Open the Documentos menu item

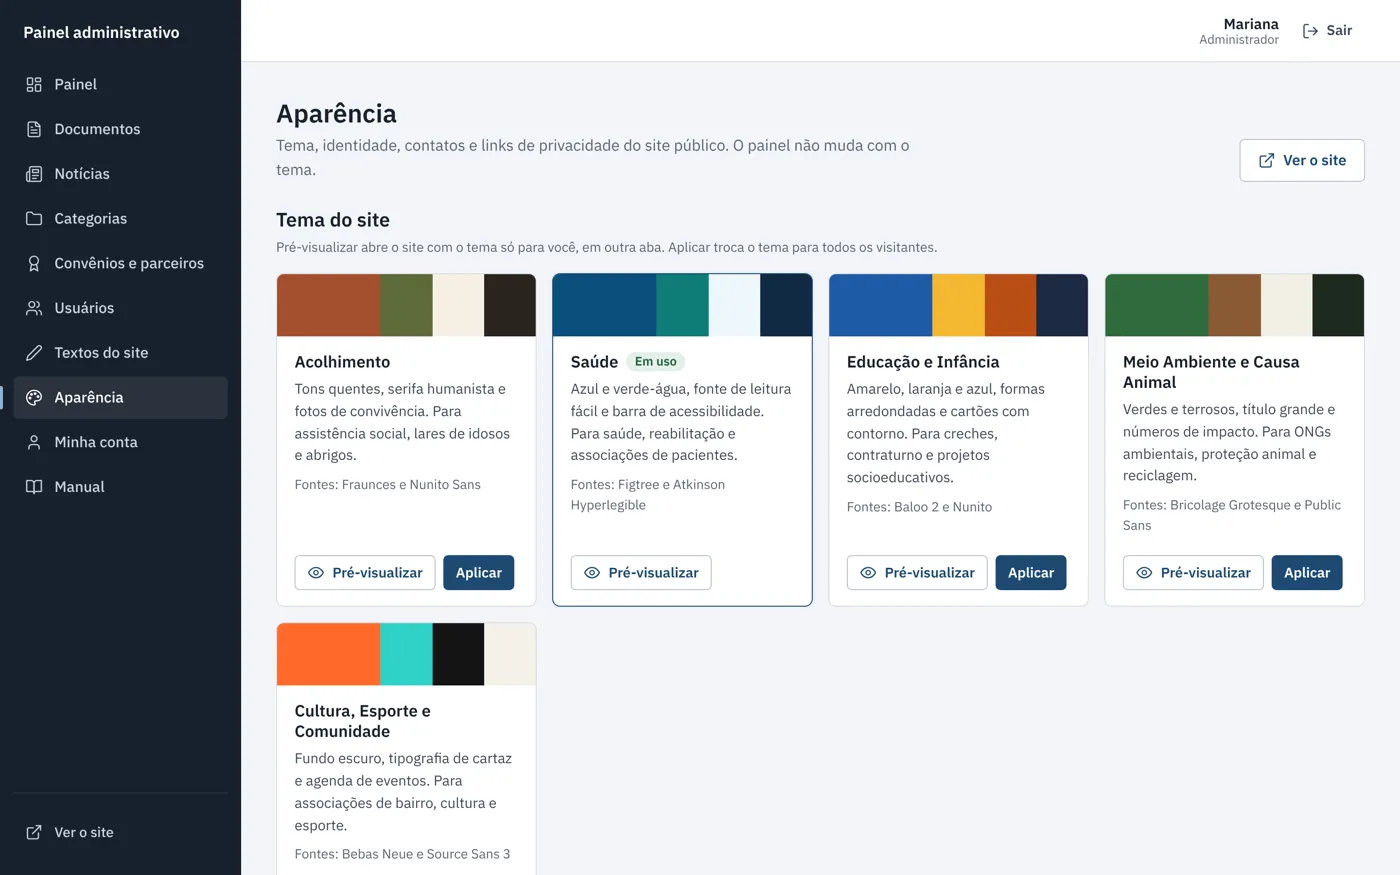pos(121,129)
